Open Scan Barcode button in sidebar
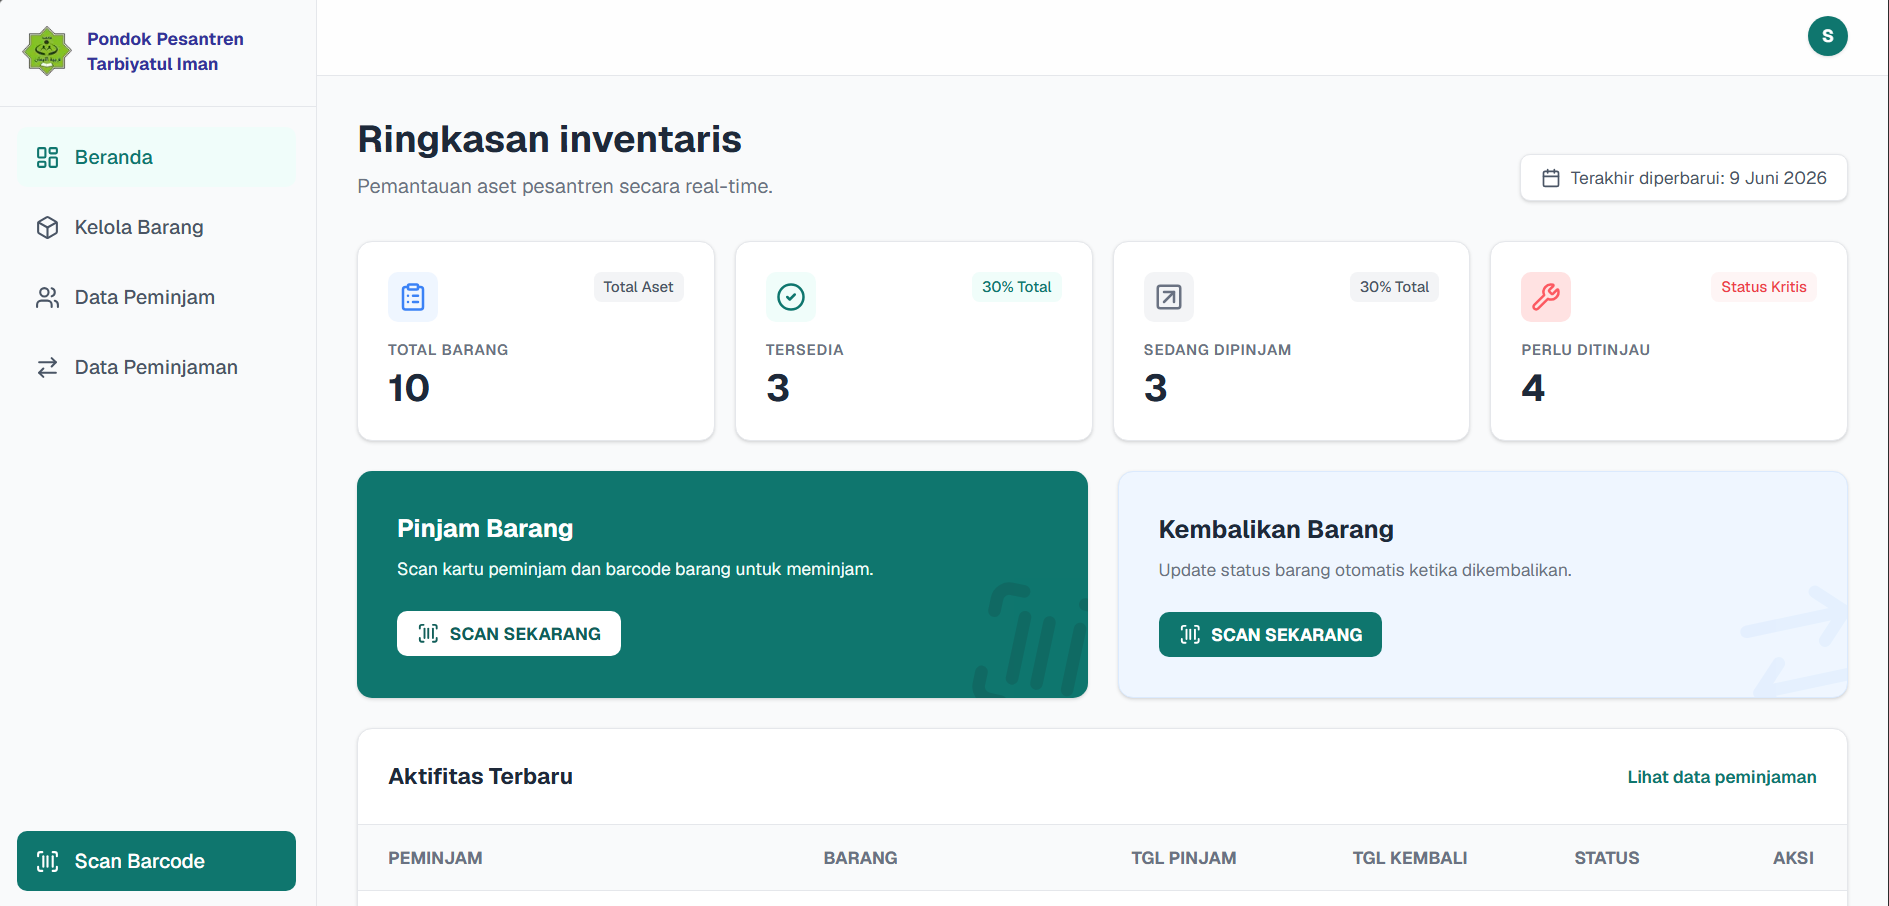1889x906 pixels. [x=156, y=861]
